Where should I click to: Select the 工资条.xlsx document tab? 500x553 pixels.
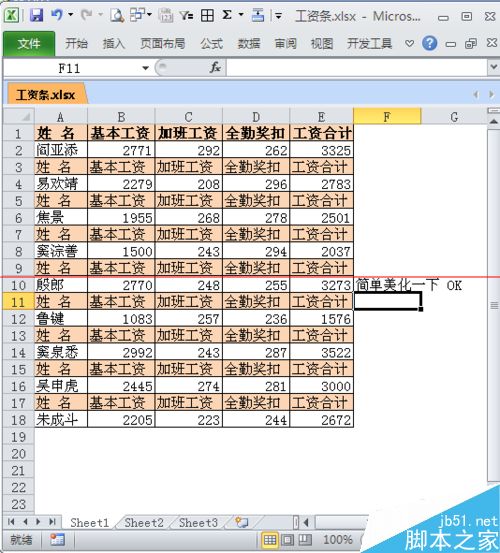[x=46, y=95]
